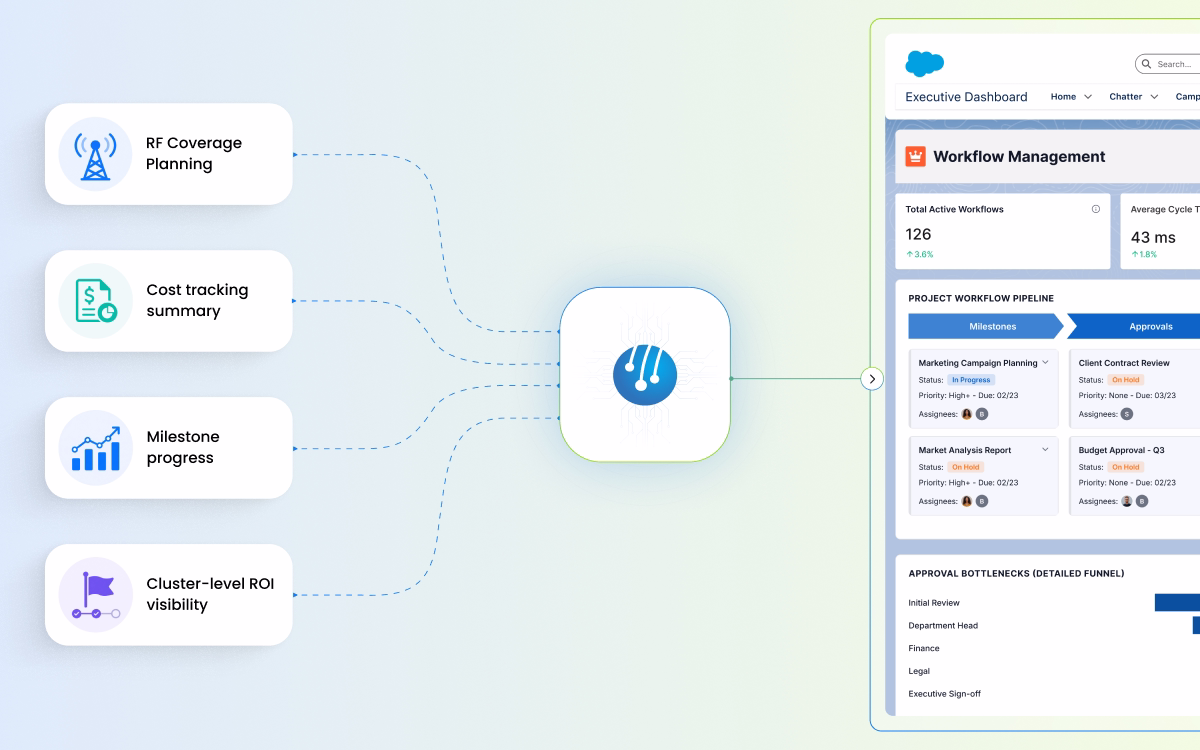
Task: Select the Chatter navigation tab
Action: pyautogui.click(x=1125, y=97)
